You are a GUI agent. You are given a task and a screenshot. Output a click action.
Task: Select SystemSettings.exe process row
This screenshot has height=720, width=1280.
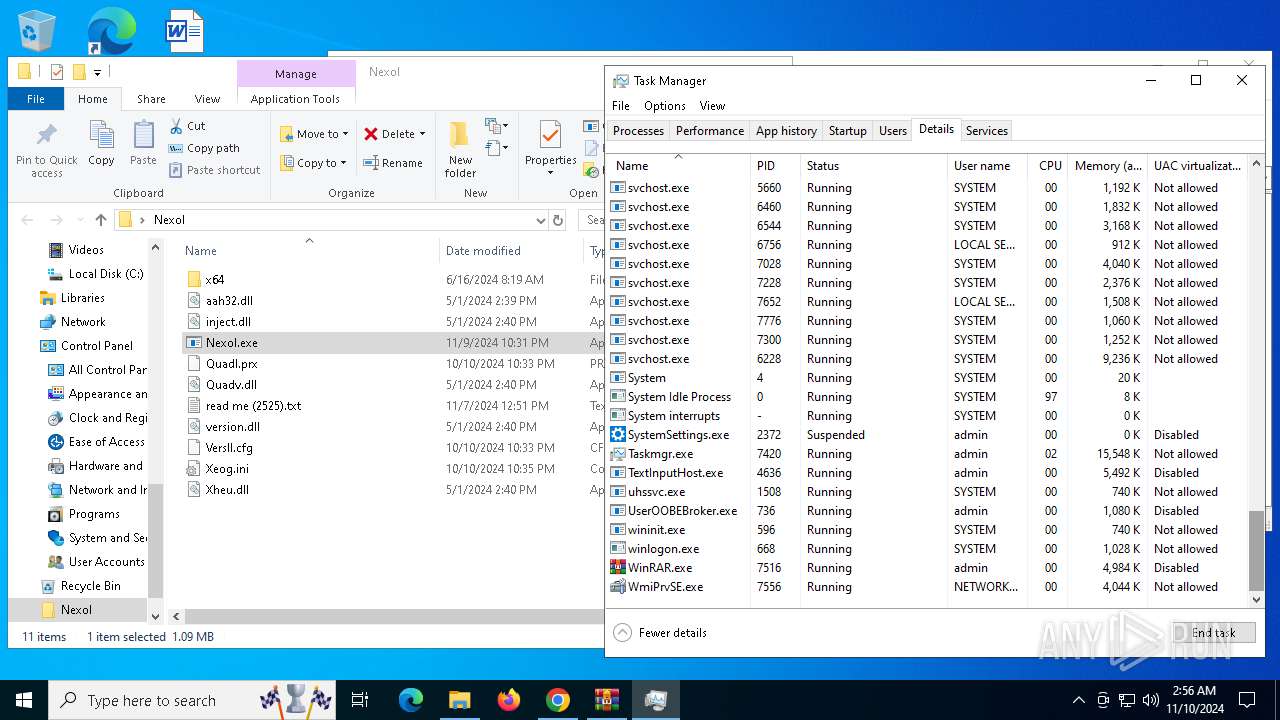[928, 435]
